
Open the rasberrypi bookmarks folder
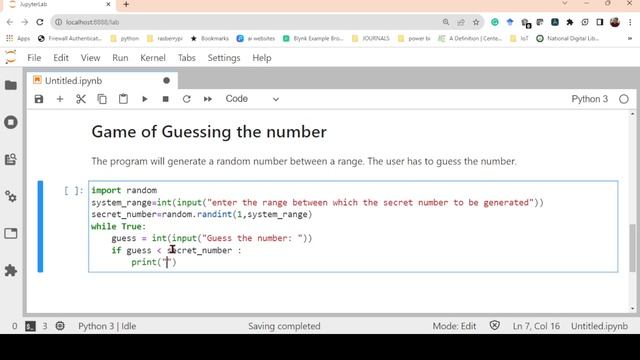(165, 38)
